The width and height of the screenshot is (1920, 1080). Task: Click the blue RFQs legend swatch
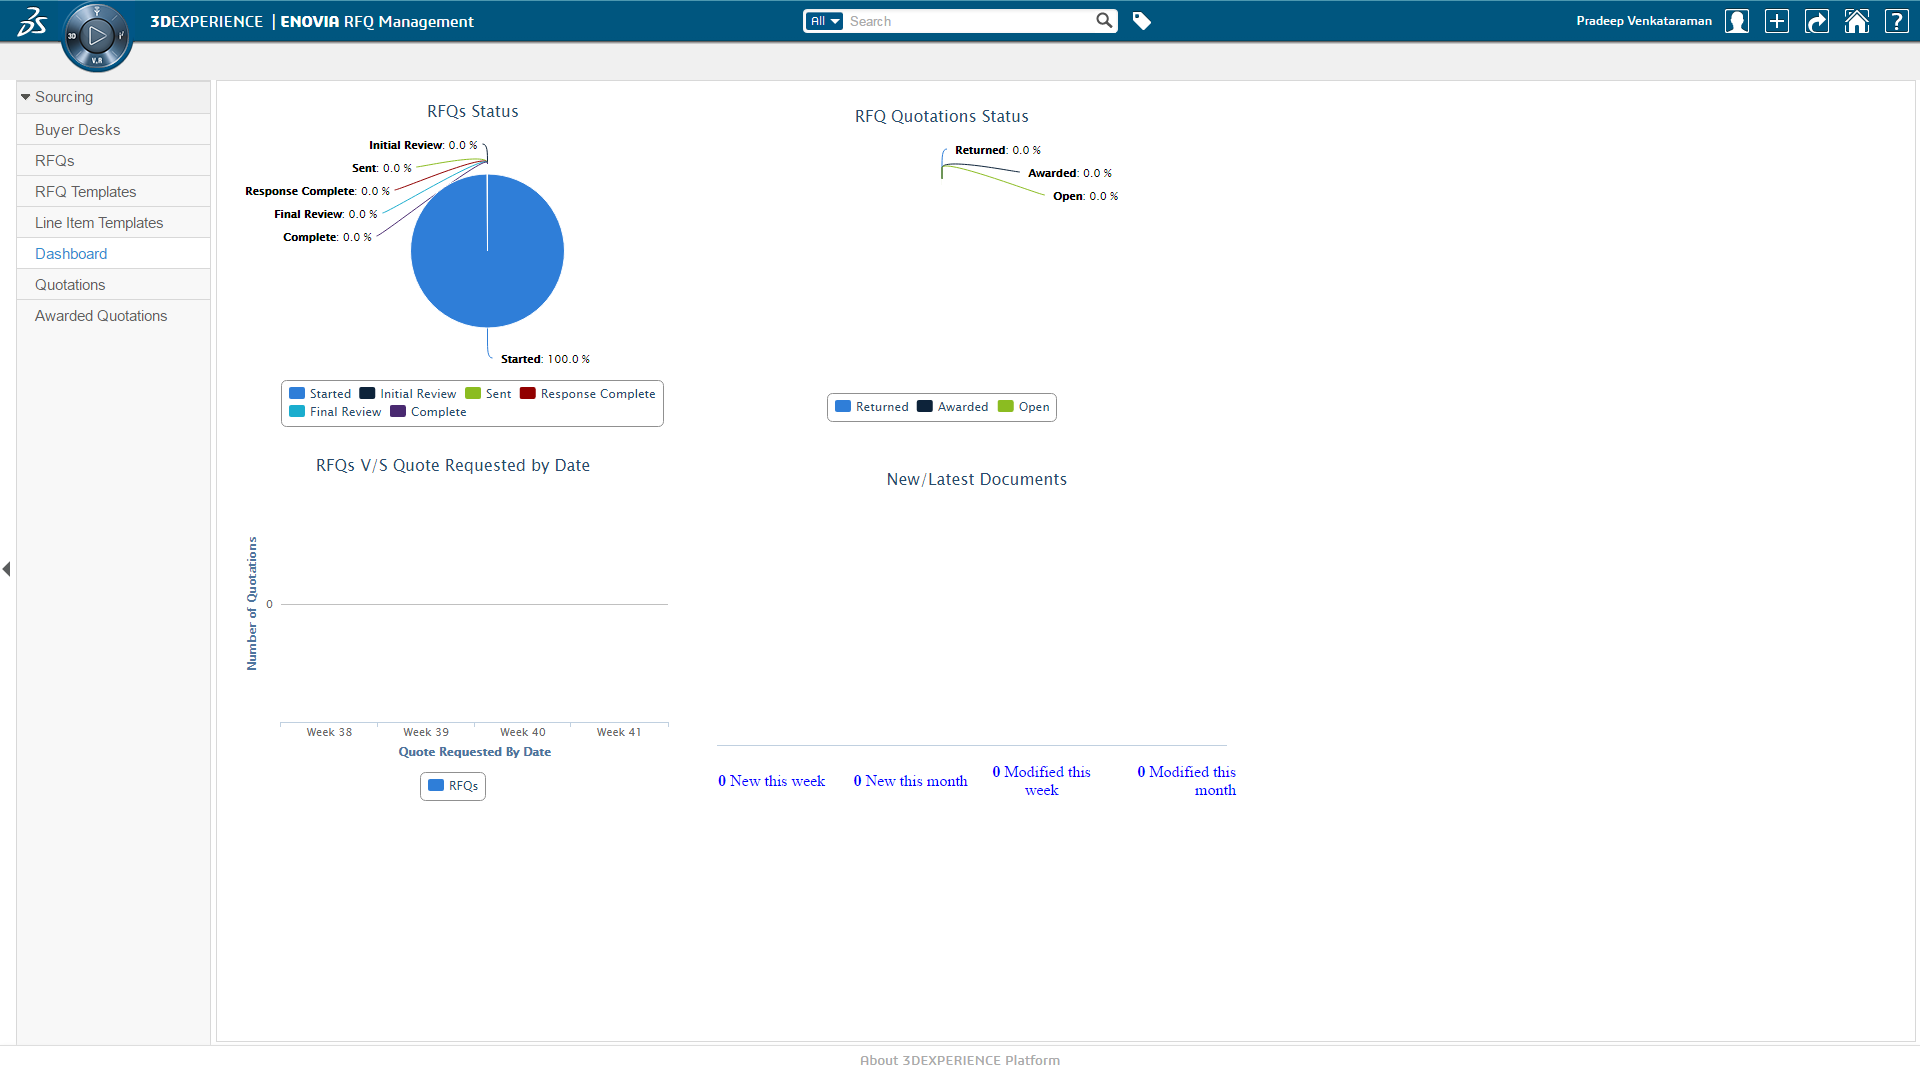tap(436, 786)
